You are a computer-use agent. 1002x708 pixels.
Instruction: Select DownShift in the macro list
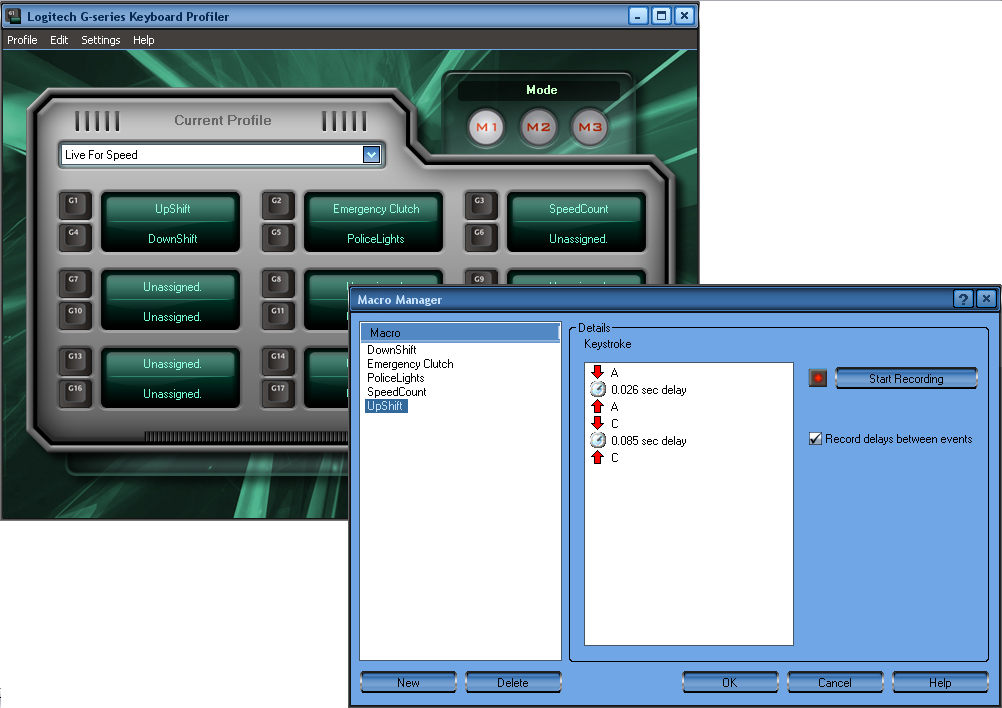(392, 350)
